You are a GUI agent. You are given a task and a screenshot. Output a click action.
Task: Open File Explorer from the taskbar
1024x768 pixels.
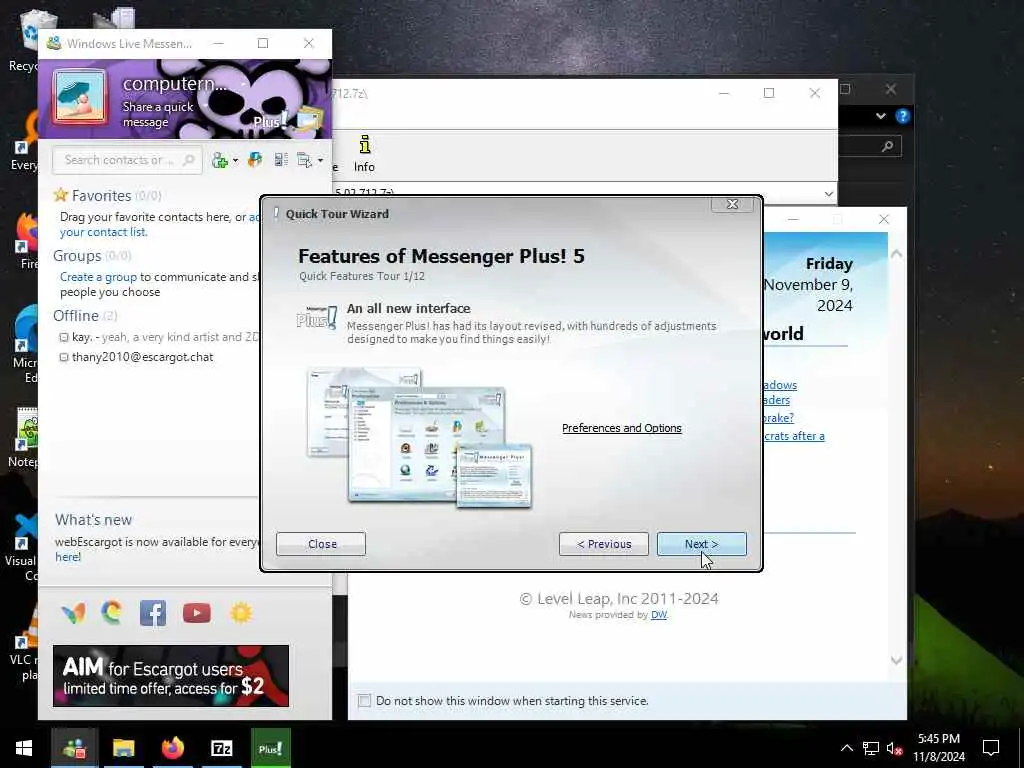pos(123,748)
